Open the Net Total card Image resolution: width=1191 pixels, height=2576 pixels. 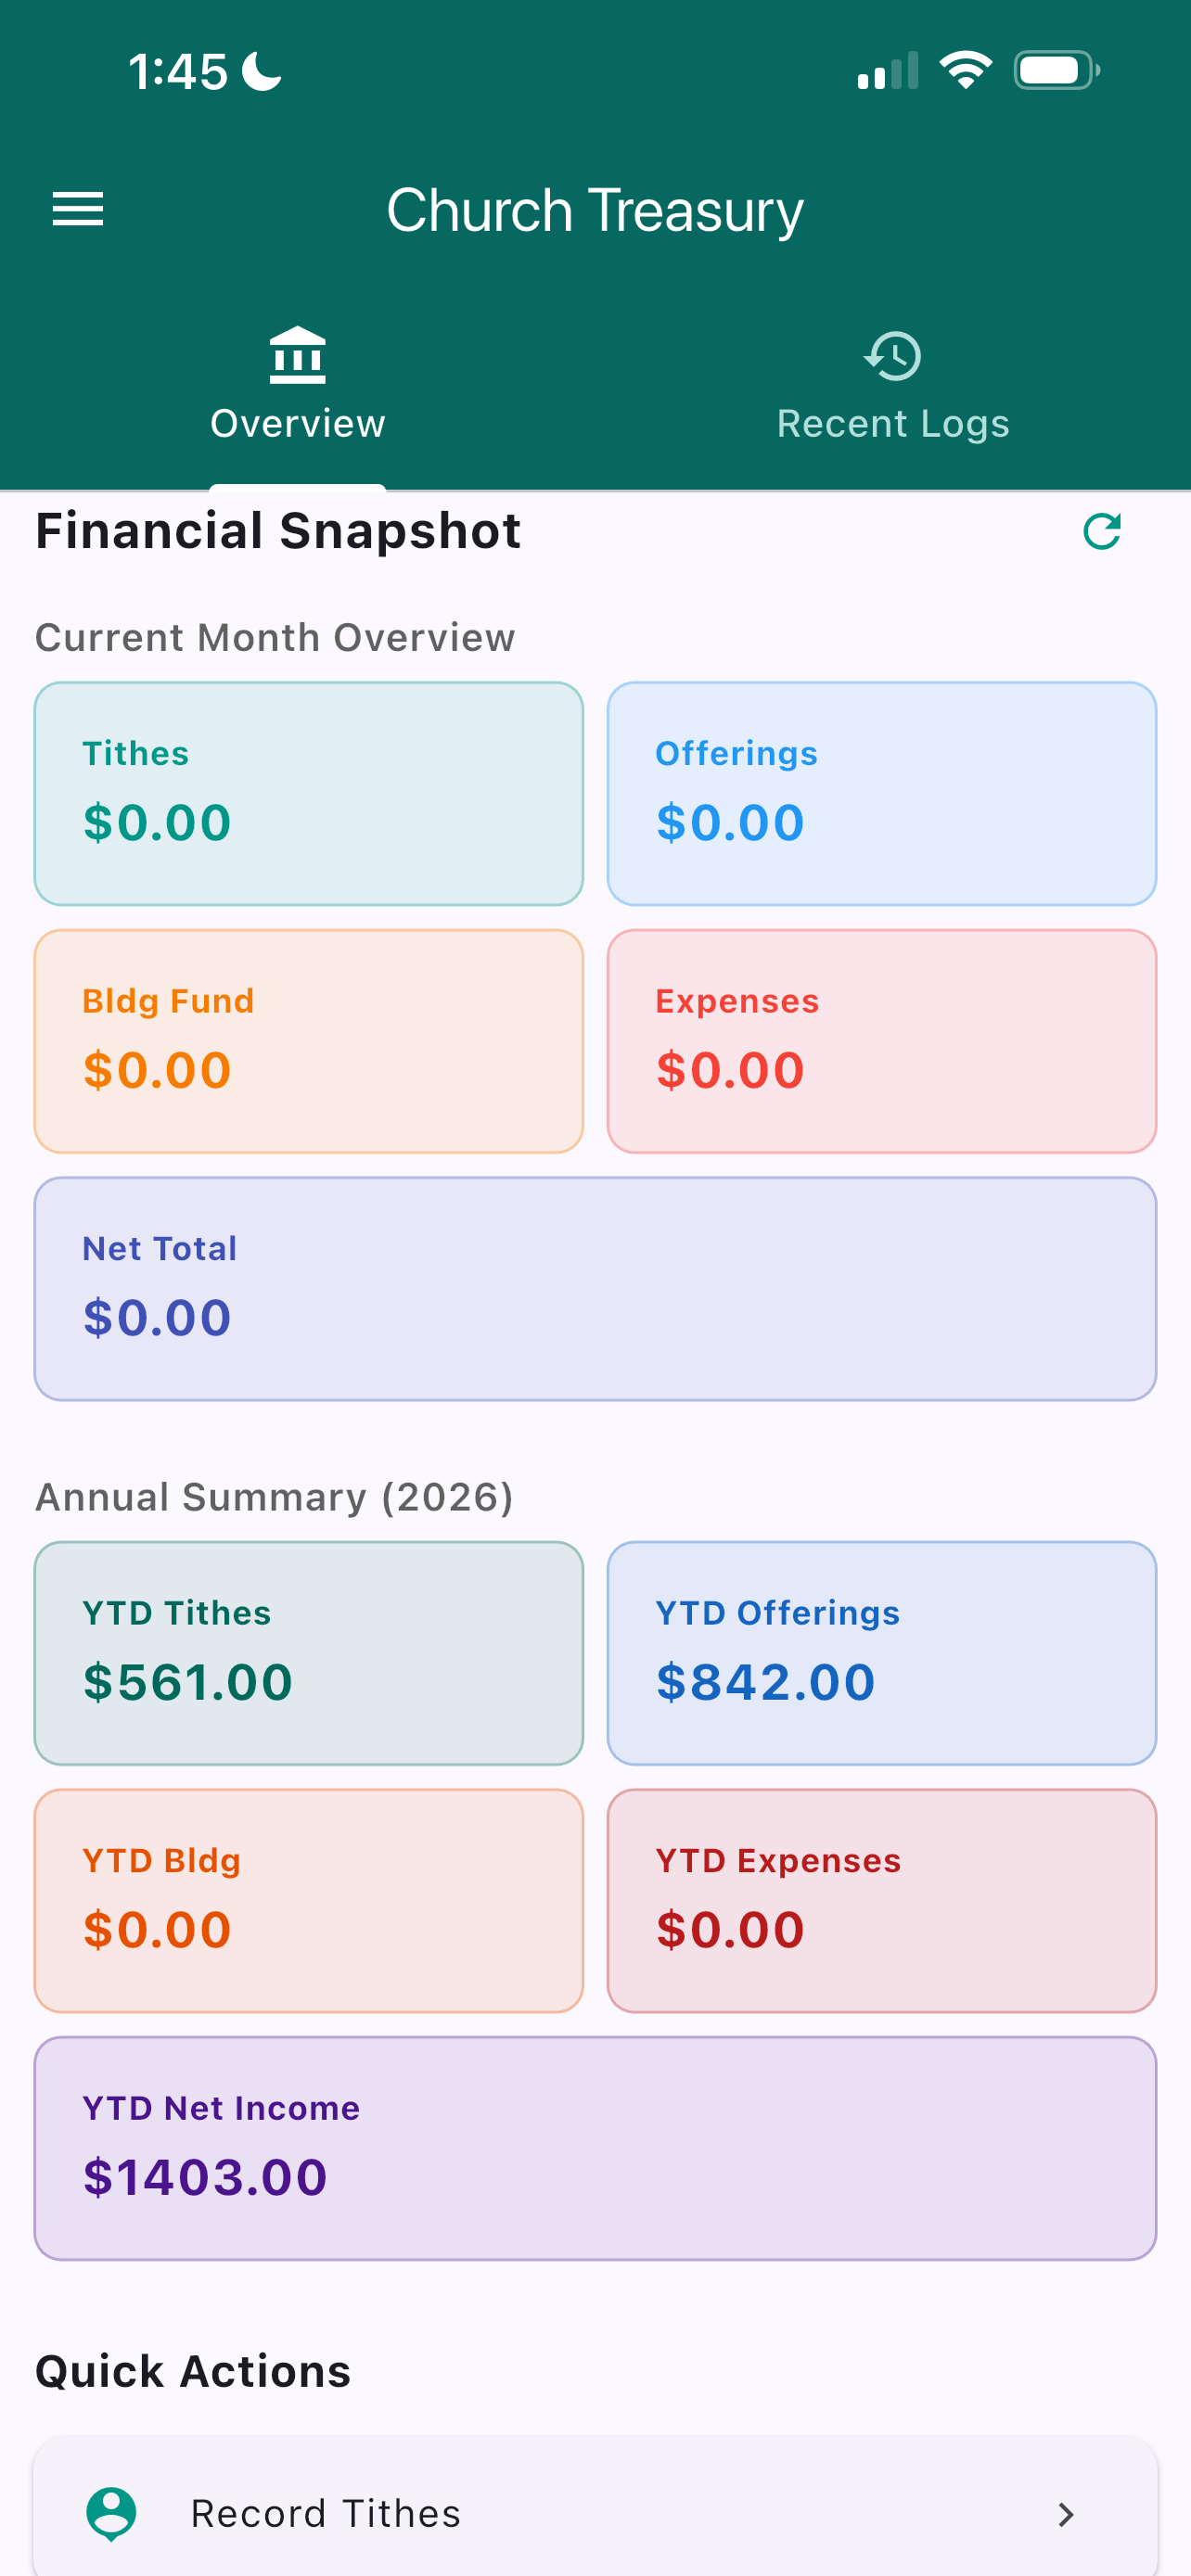(x=595, y=1288)
